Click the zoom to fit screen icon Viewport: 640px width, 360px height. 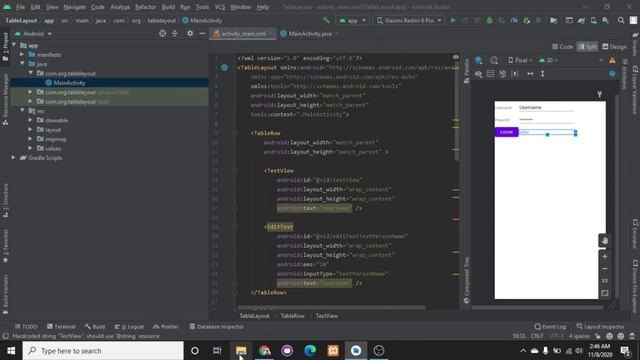[x=604, y=293]
